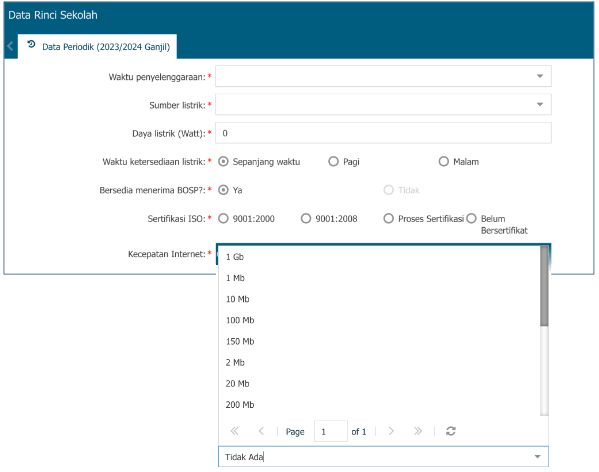This screenshot has width=599, height=472.
Task: Go to last page in dropdown pager
Action: point(418,431)
